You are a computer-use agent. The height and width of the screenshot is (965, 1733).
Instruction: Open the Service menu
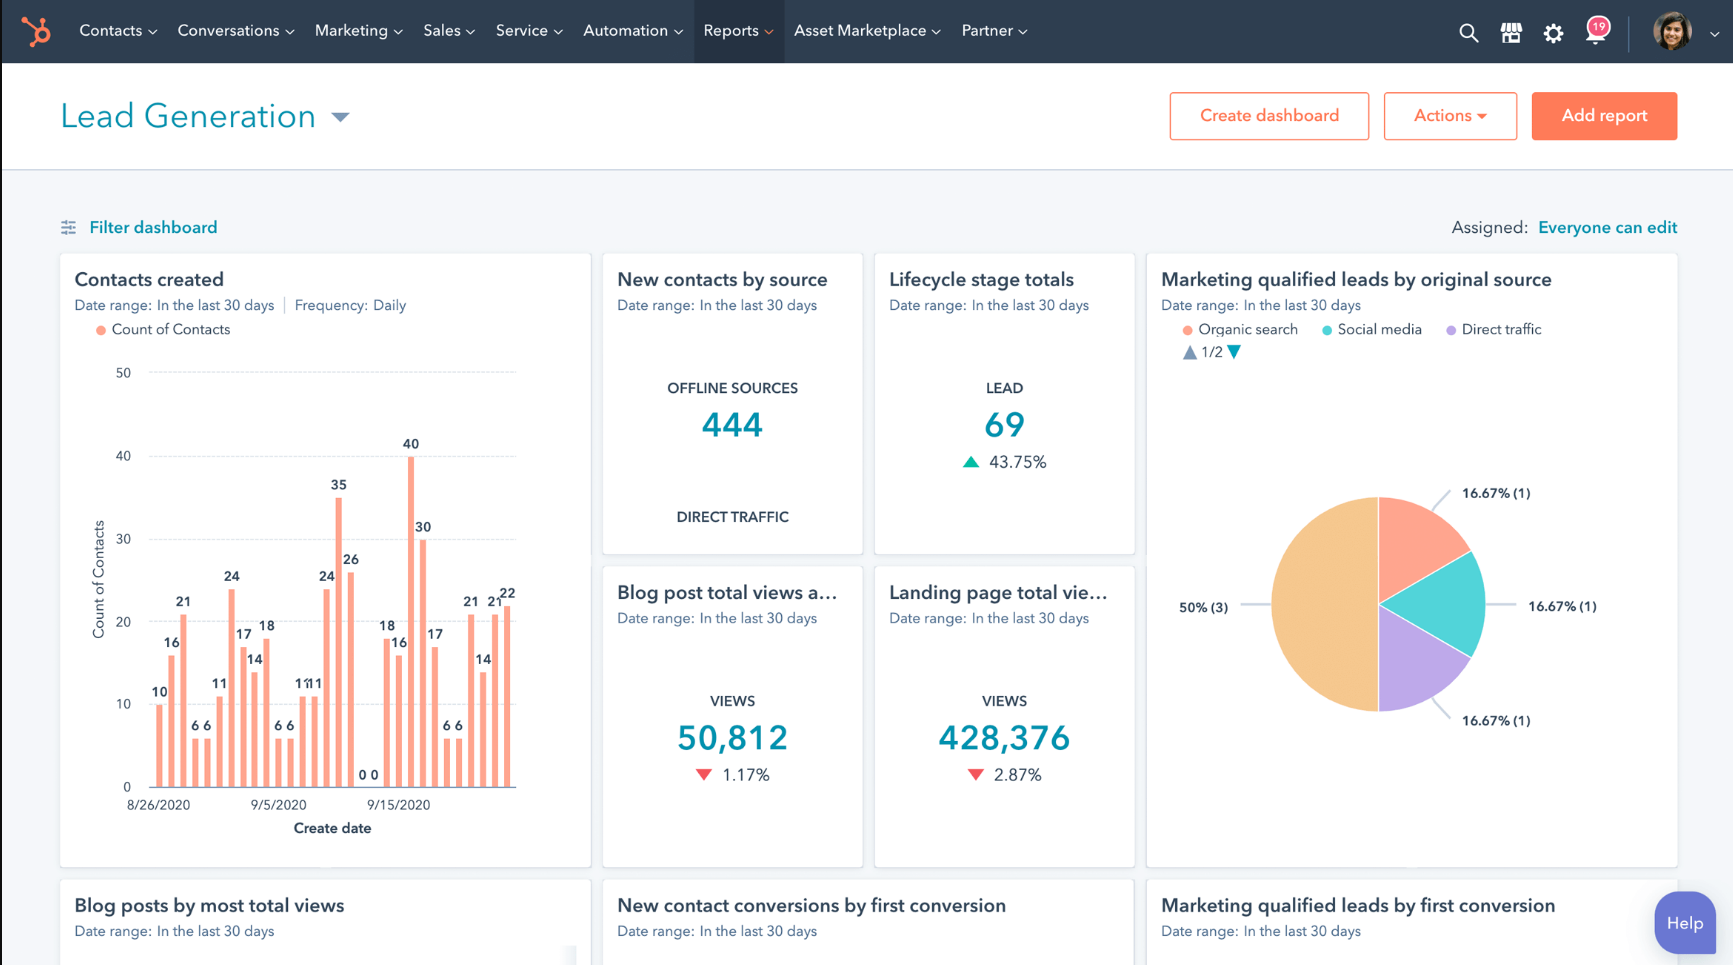tap(529, 31)
